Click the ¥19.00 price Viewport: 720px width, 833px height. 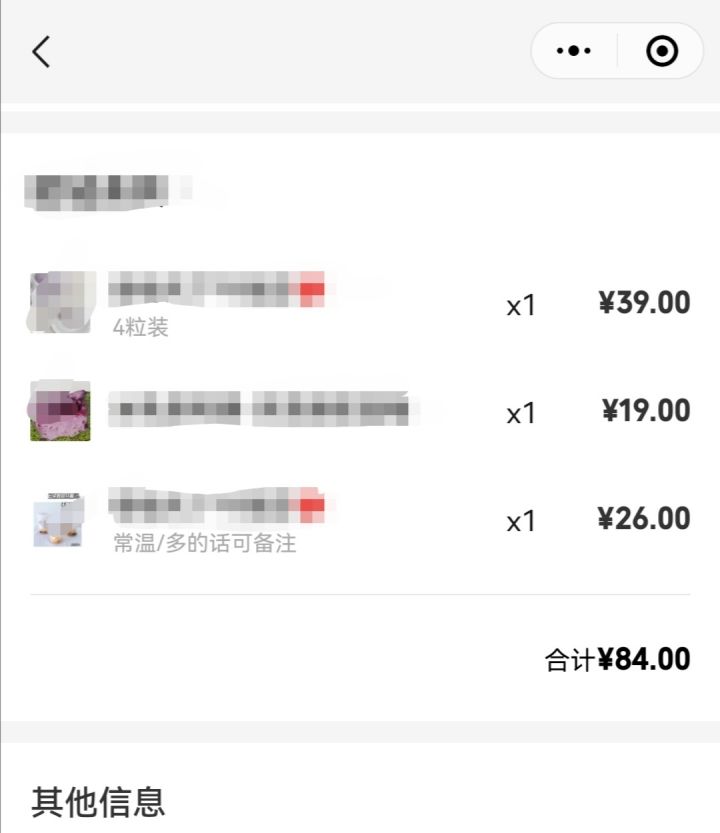pos(646,410)
